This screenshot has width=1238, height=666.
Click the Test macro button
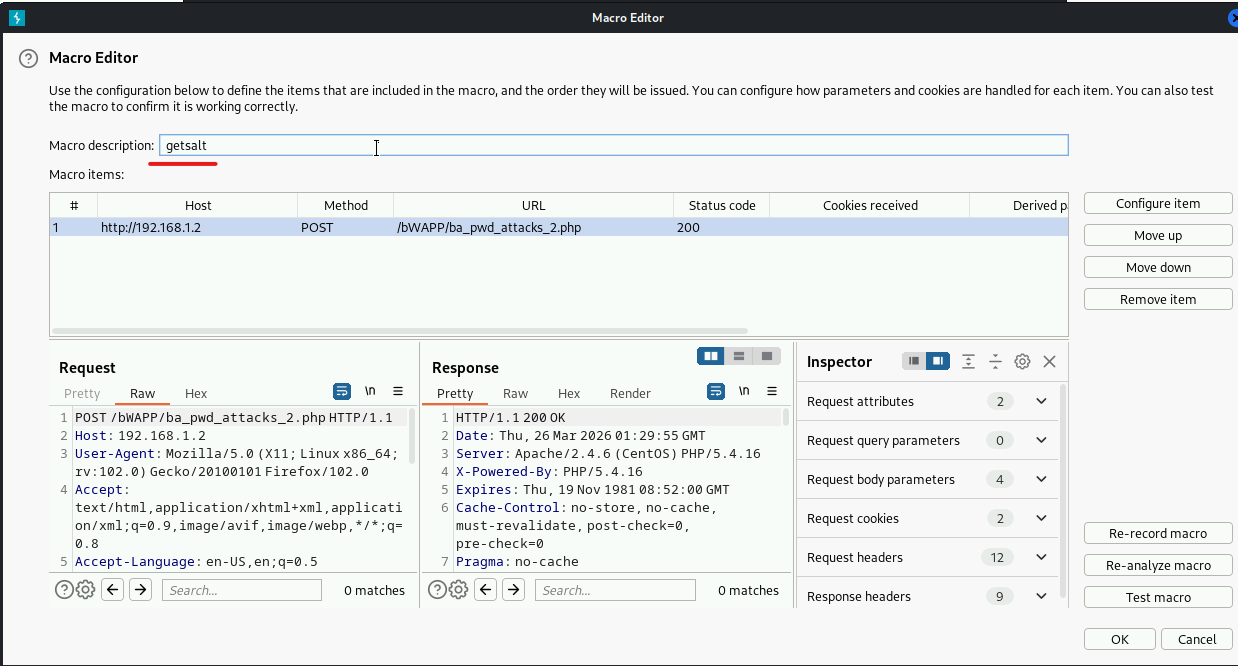1158,597
